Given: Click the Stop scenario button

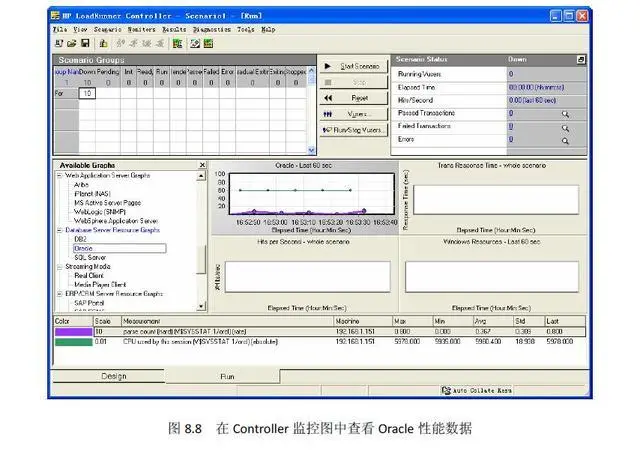Looking at the screenshot, I should (x=353, y=82).
